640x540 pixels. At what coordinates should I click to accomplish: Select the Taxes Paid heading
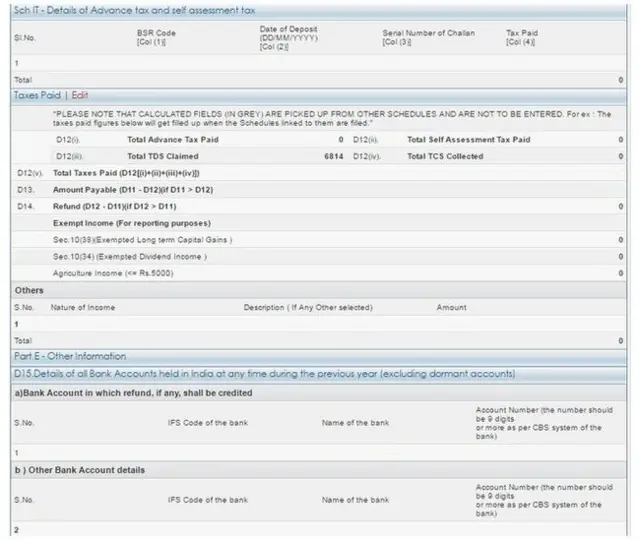(x=37, y=95)
